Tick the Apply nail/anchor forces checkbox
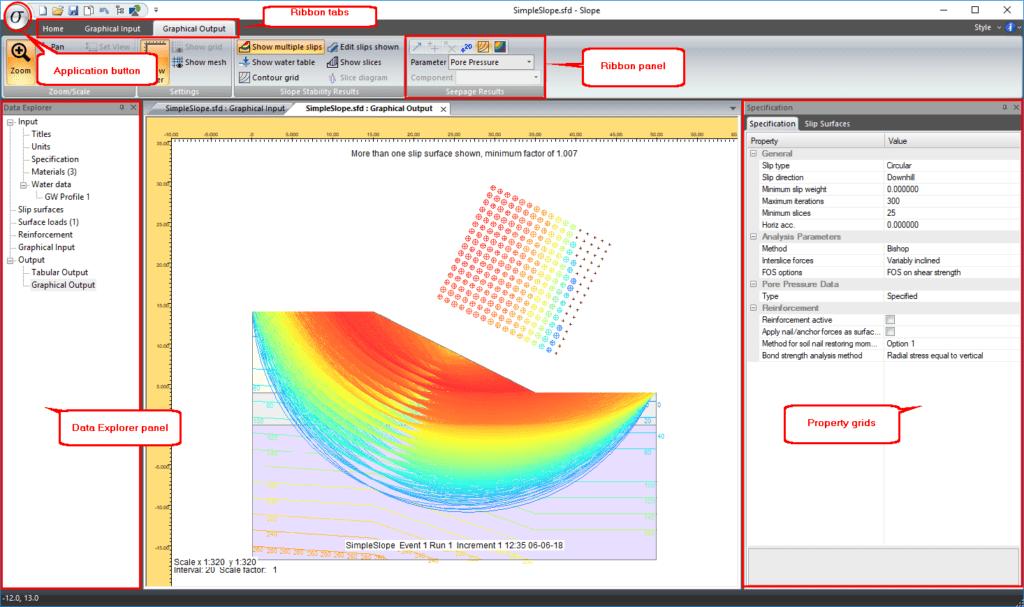This screenshot has width=1024, height=607. click(x=890, y=331)
